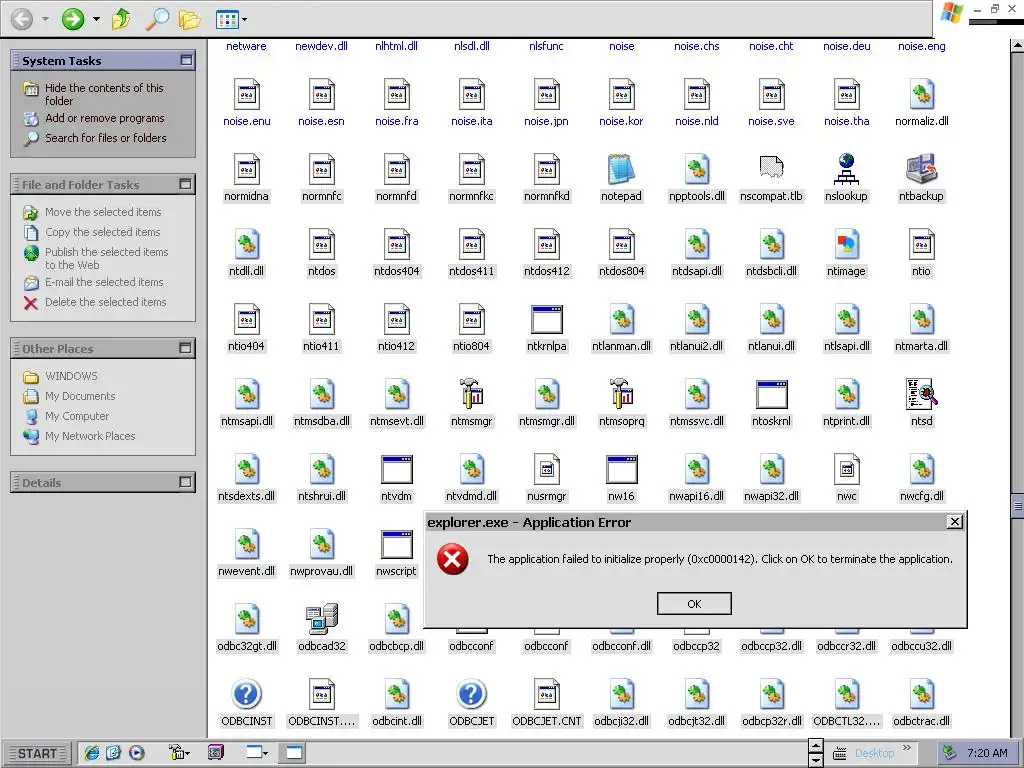The height and width of the screenshot is (768, 1024).
Task: Open Add or remove programs link
Action: (104, 118)
